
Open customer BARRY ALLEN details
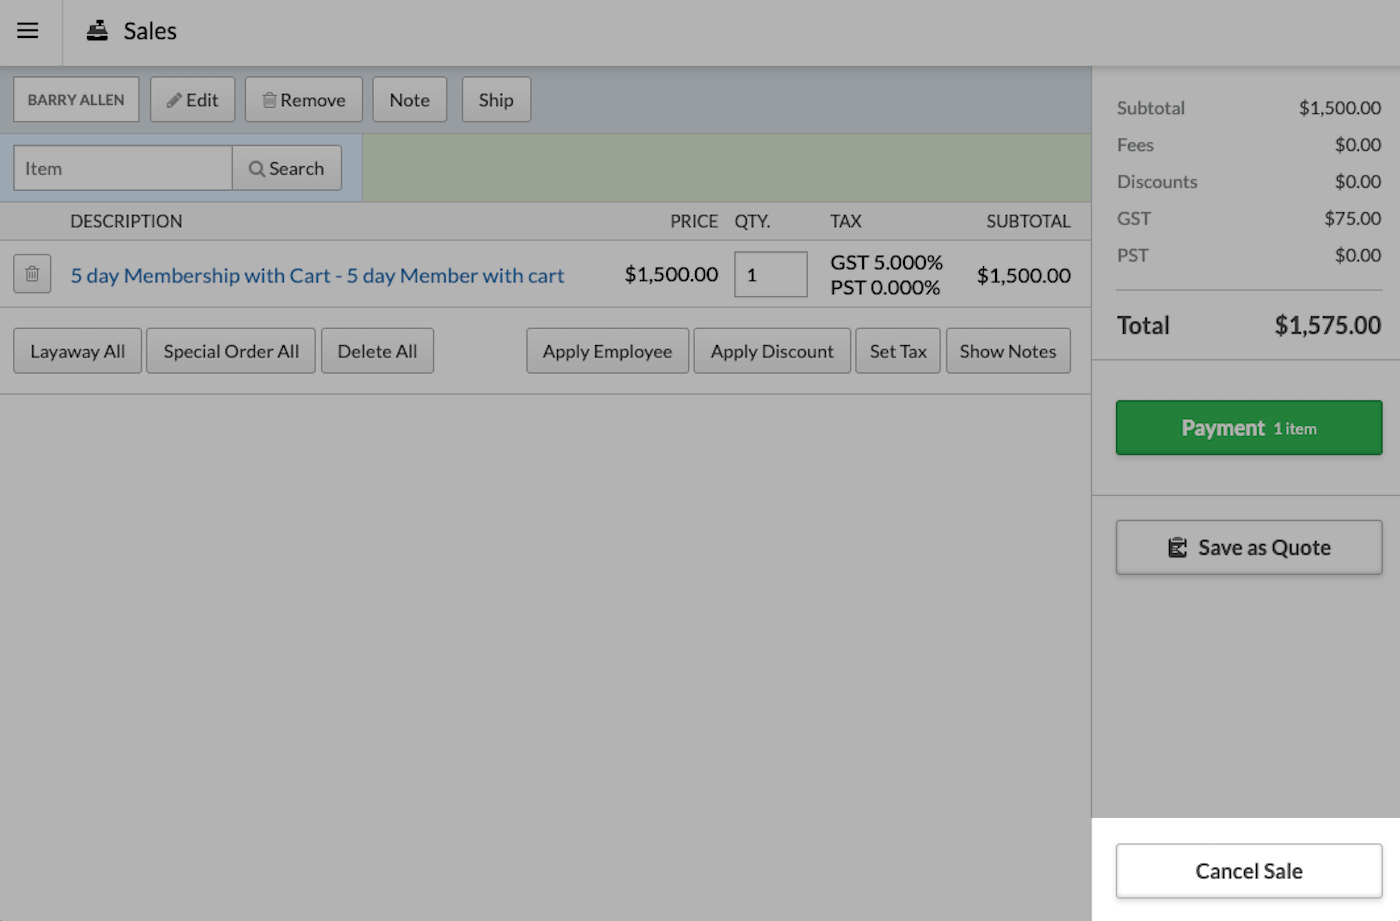point(76,100)
